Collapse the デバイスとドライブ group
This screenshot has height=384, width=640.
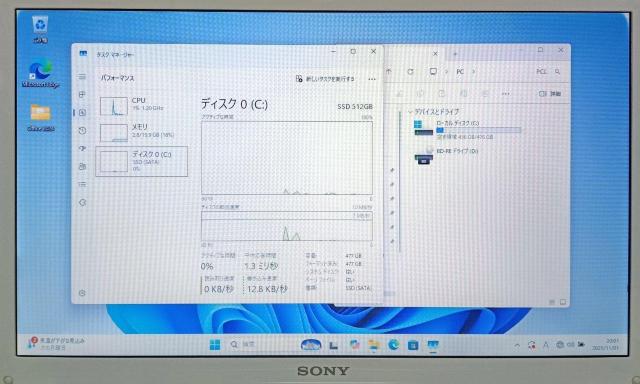tap(410, 111)
